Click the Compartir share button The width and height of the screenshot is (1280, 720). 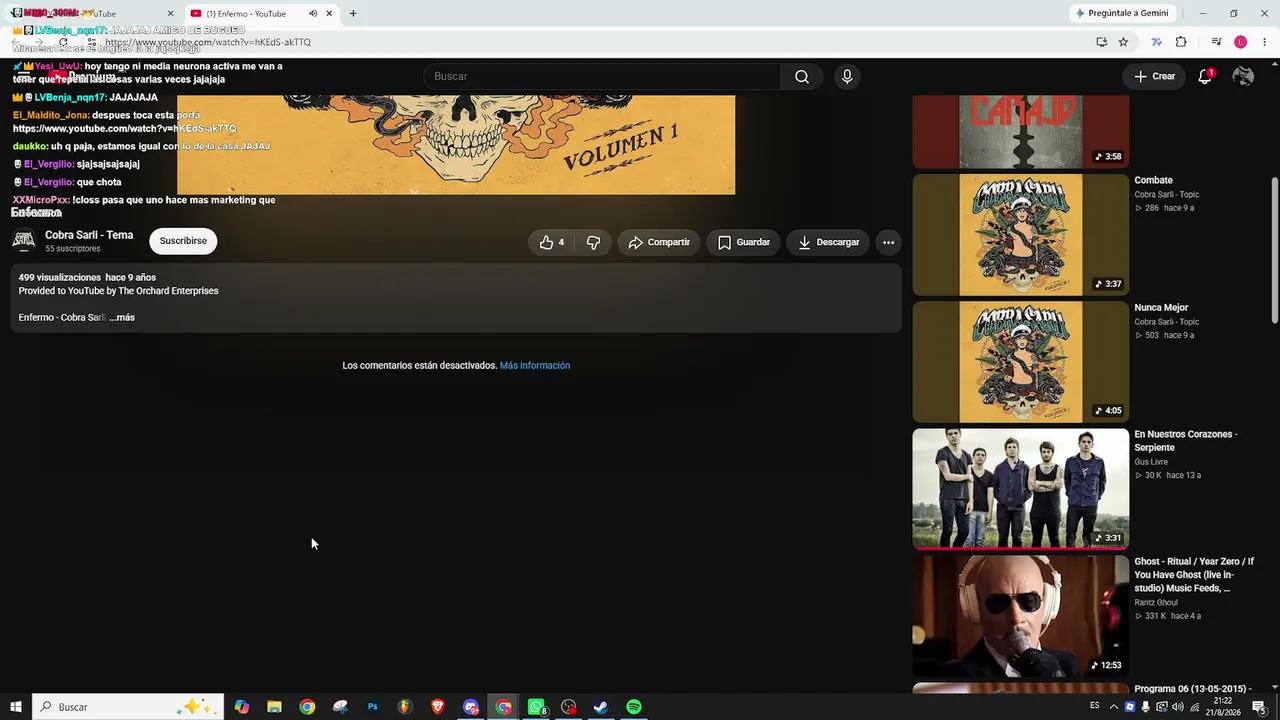click(659, 242)
